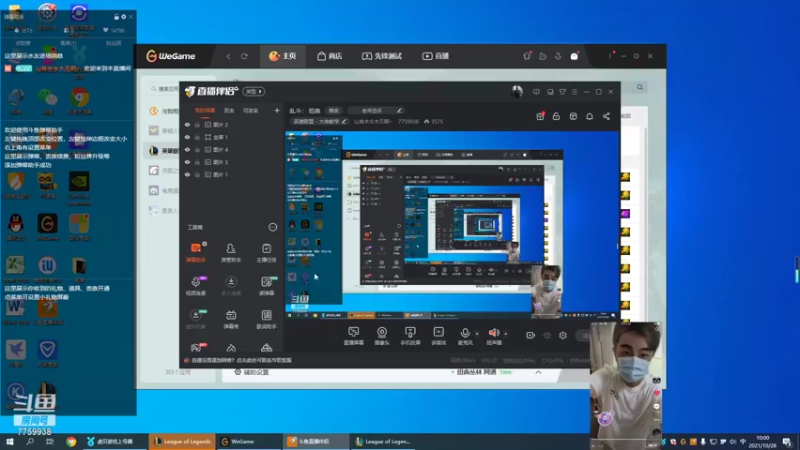Hide the 图片 1 layer
800x450 pixels.
click(187, 174)
